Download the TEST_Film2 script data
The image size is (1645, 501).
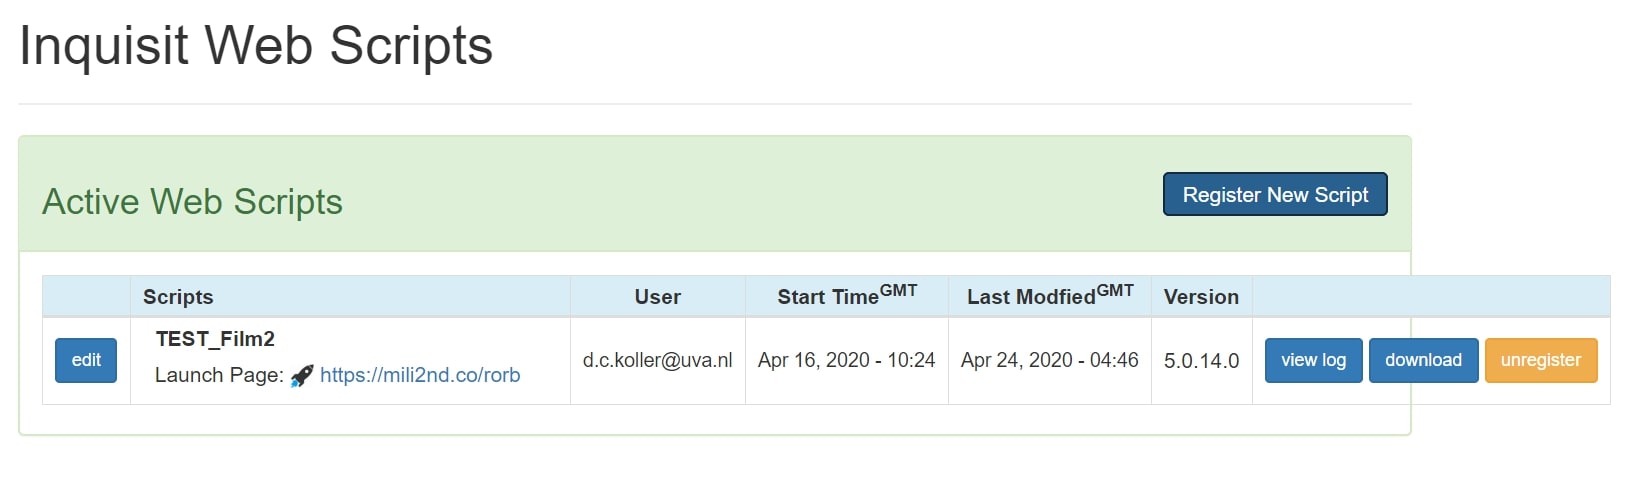click(1423, 360)
